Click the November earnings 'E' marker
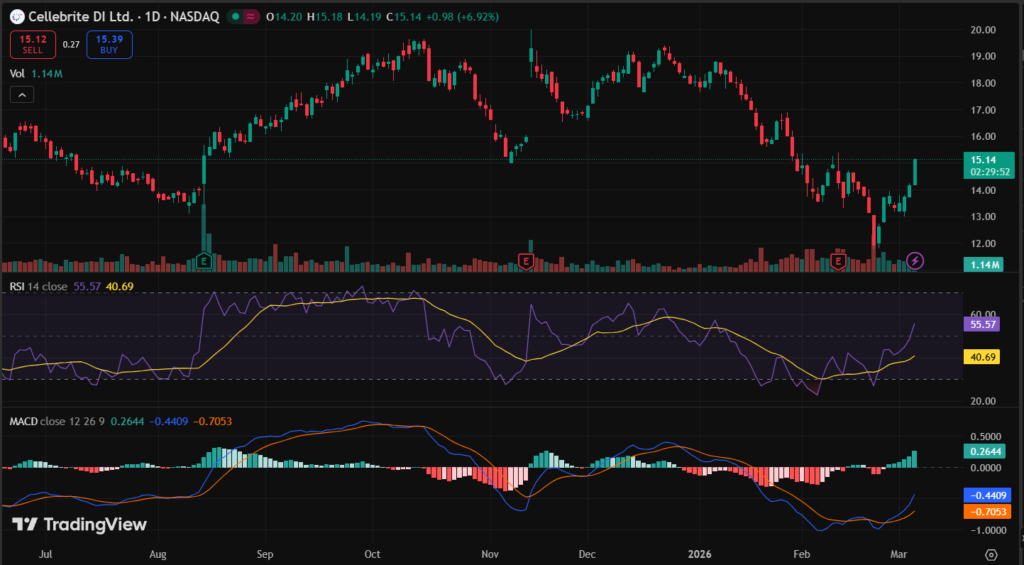This screenshot has height=565, width=1024. (x=525, y=261)
